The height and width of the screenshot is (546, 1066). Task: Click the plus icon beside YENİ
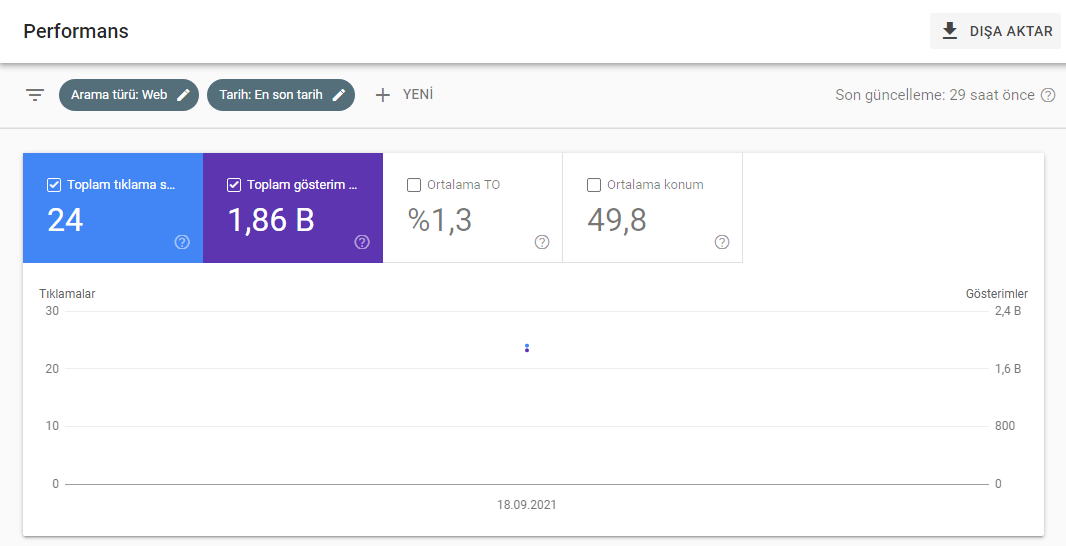(383, 95)
